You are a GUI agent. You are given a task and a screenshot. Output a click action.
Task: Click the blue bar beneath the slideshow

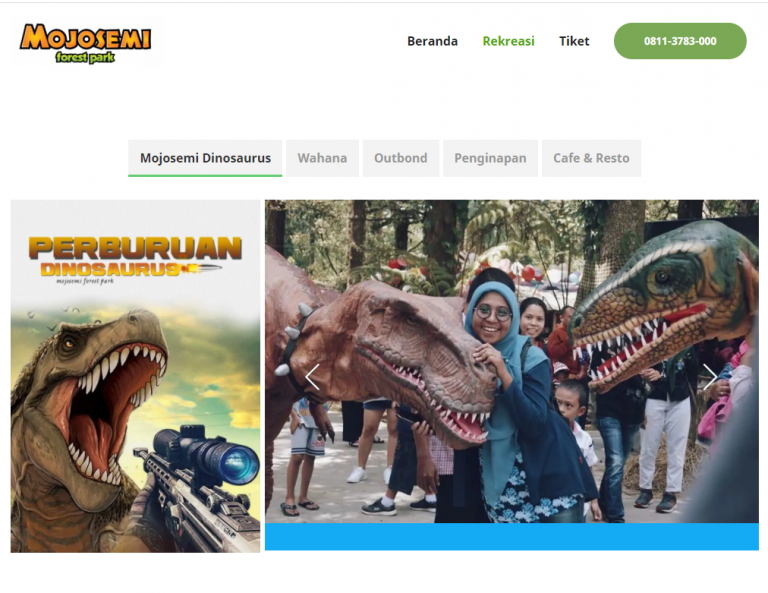coord(512,537)
